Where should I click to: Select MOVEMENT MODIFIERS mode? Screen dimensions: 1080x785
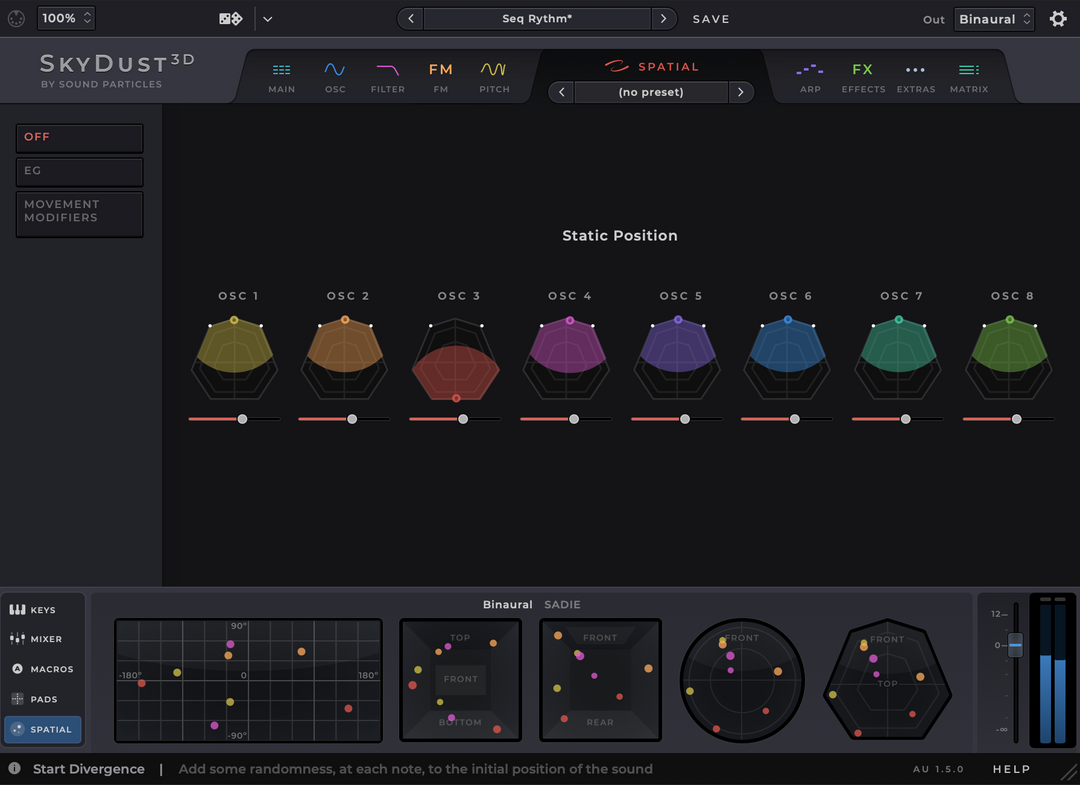coord(79,214)
